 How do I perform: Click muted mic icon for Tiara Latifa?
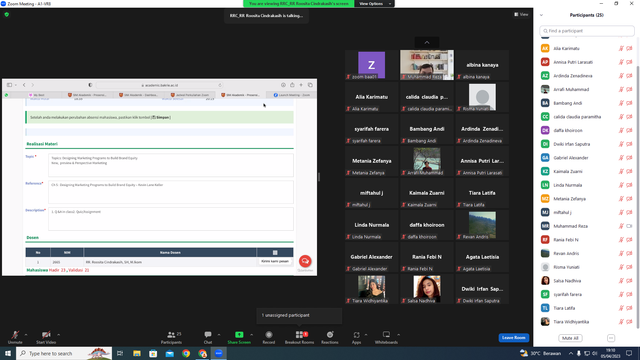tap(621, 308)
